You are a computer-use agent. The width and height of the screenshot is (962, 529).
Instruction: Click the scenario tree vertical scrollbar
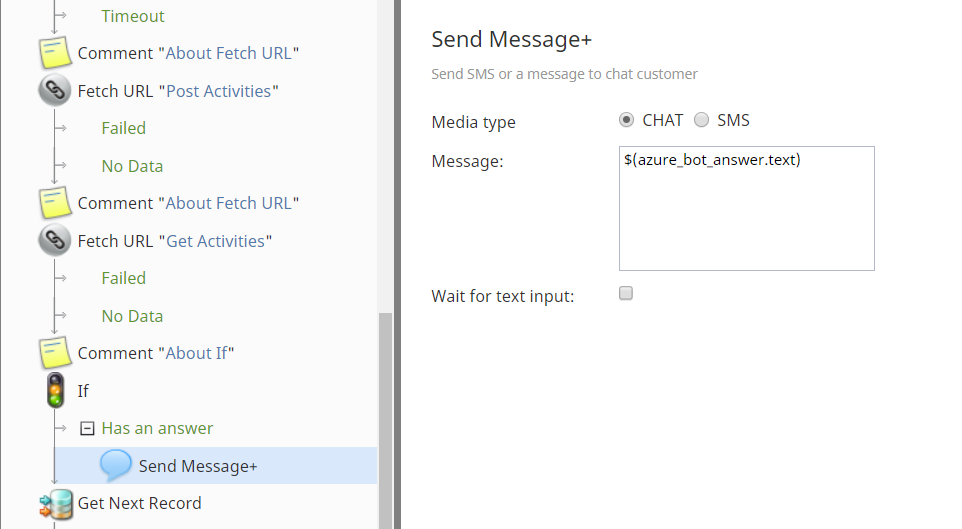click(x=385, y=420)
